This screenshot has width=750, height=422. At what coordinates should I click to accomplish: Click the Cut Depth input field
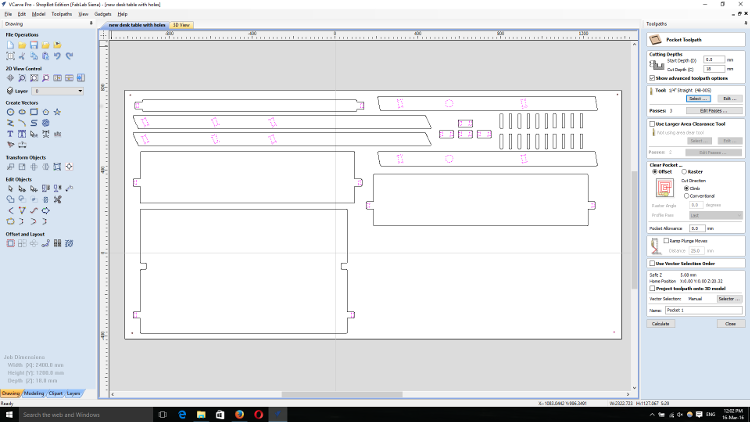714,69
